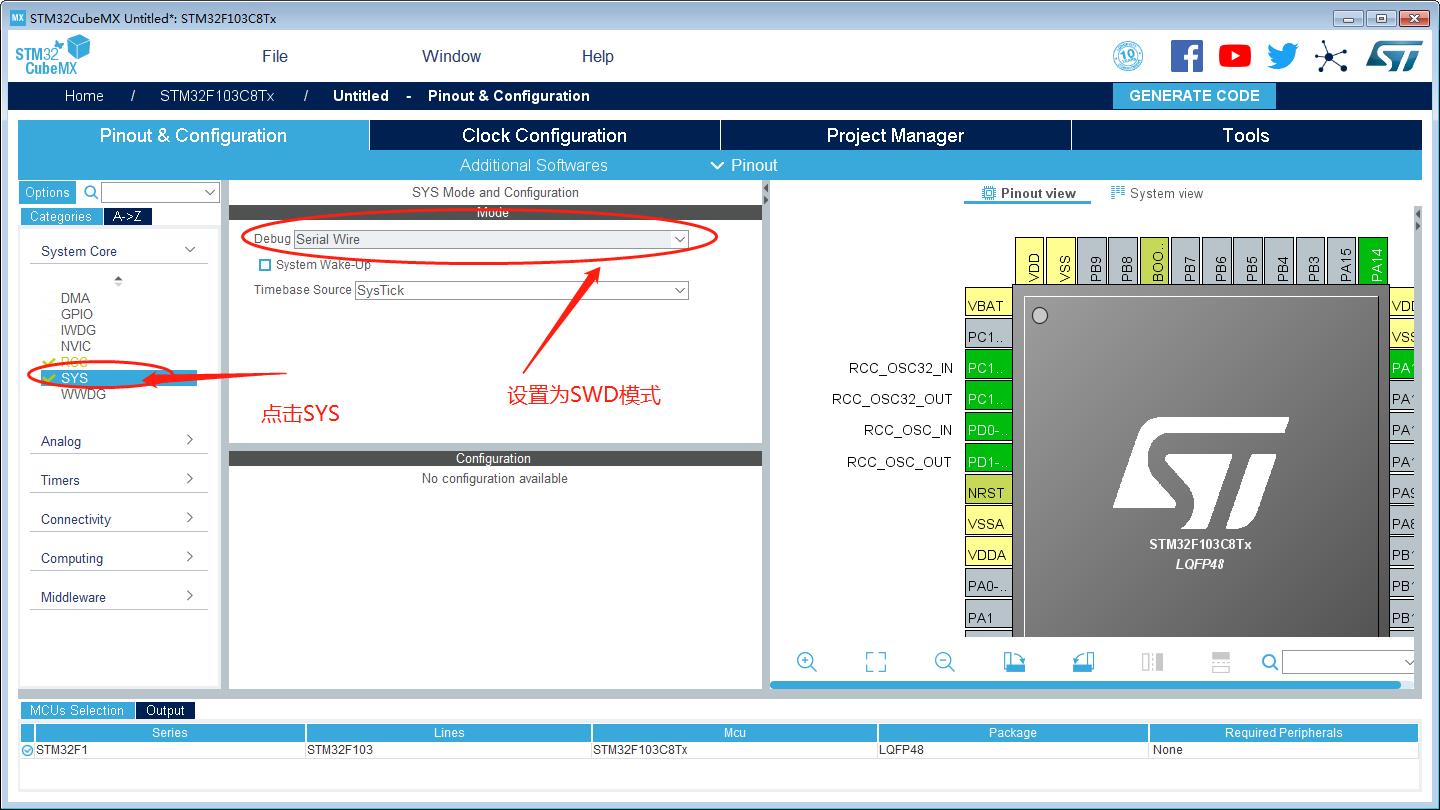Select NVIC in System Core

pyautogui.click(x=76, y=346)
